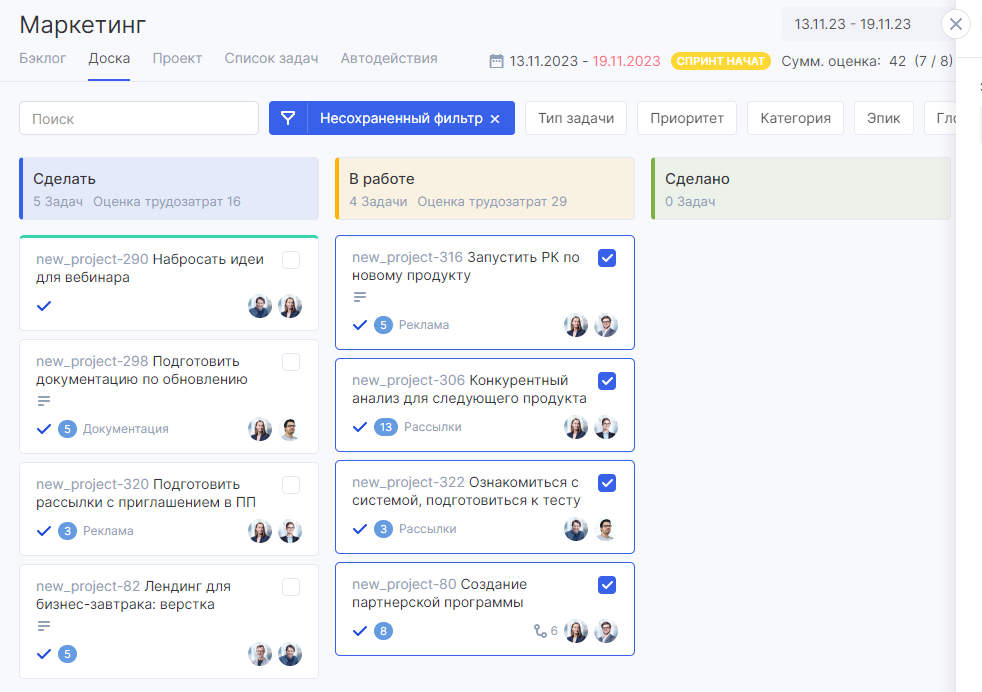982x692 pixels.
Task: Click the subtasks branch icon on new_project-80
Action: pyautogui.click(x=540, y=631)
